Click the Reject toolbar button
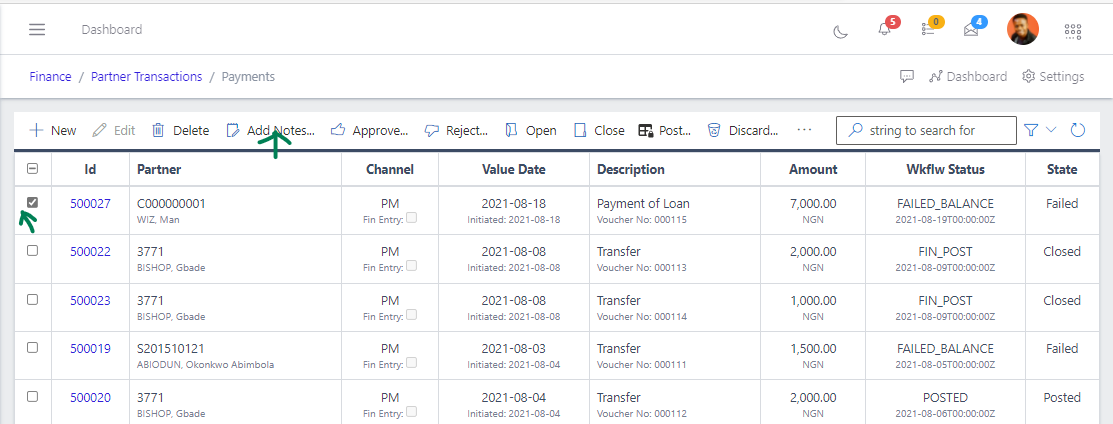Viewport: 1113px width, 424px height. 456,131
